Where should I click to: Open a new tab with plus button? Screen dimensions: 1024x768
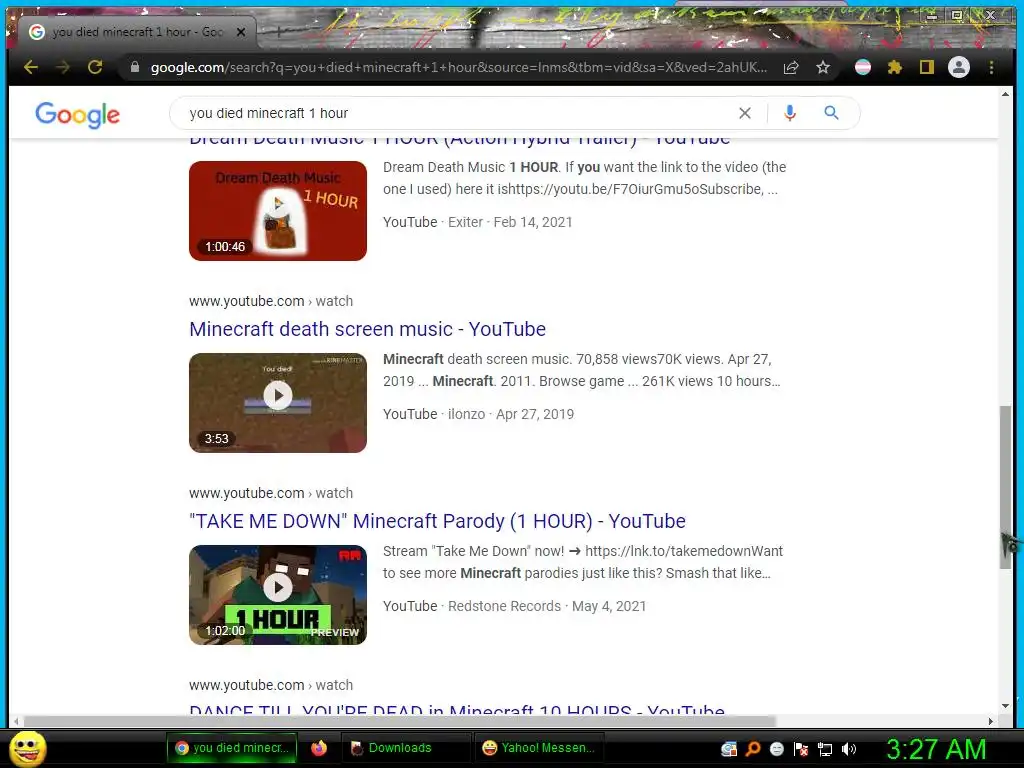278,31
